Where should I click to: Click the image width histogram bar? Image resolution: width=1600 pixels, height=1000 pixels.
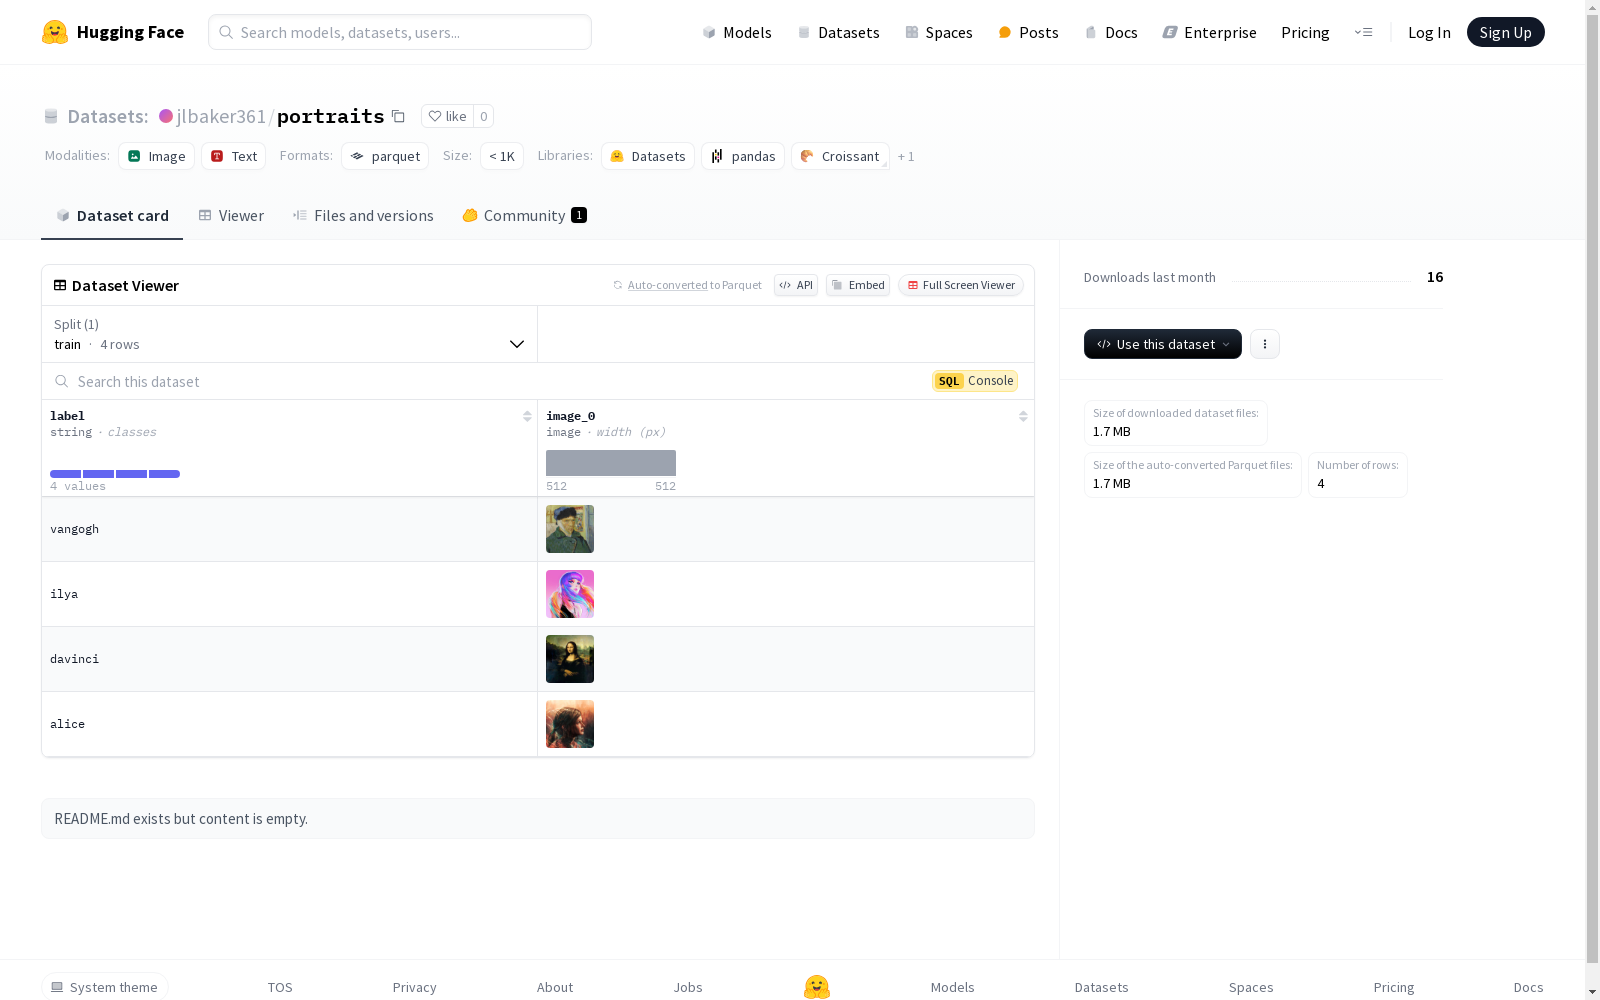(611, 463)
